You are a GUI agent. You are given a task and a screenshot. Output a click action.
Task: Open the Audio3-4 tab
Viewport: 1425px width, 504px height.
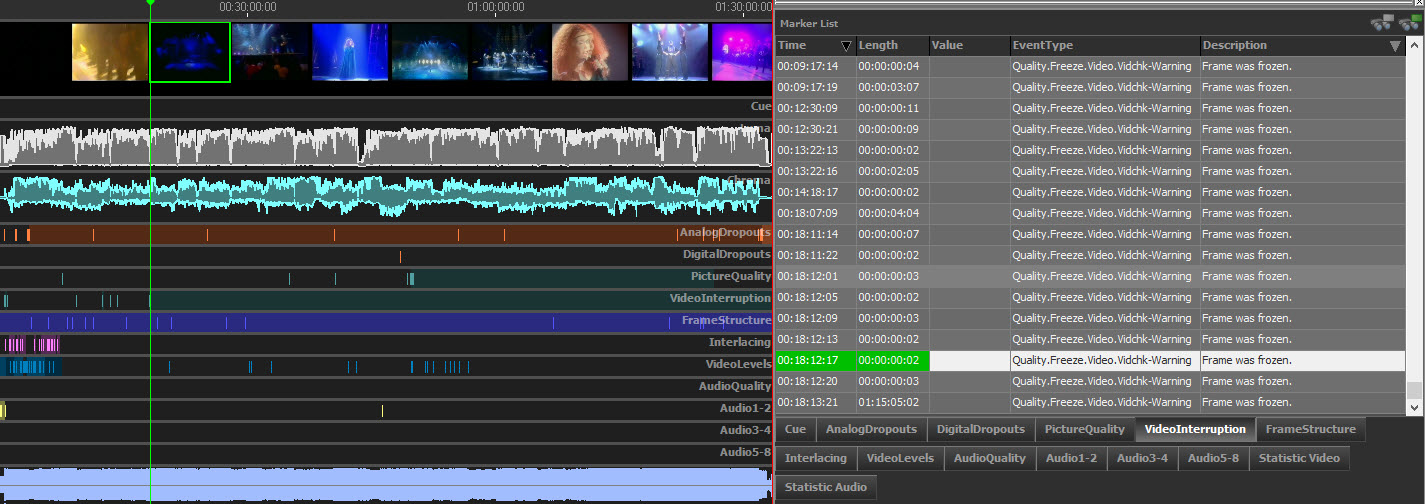pyautogui.click(x=1142, y=459)
